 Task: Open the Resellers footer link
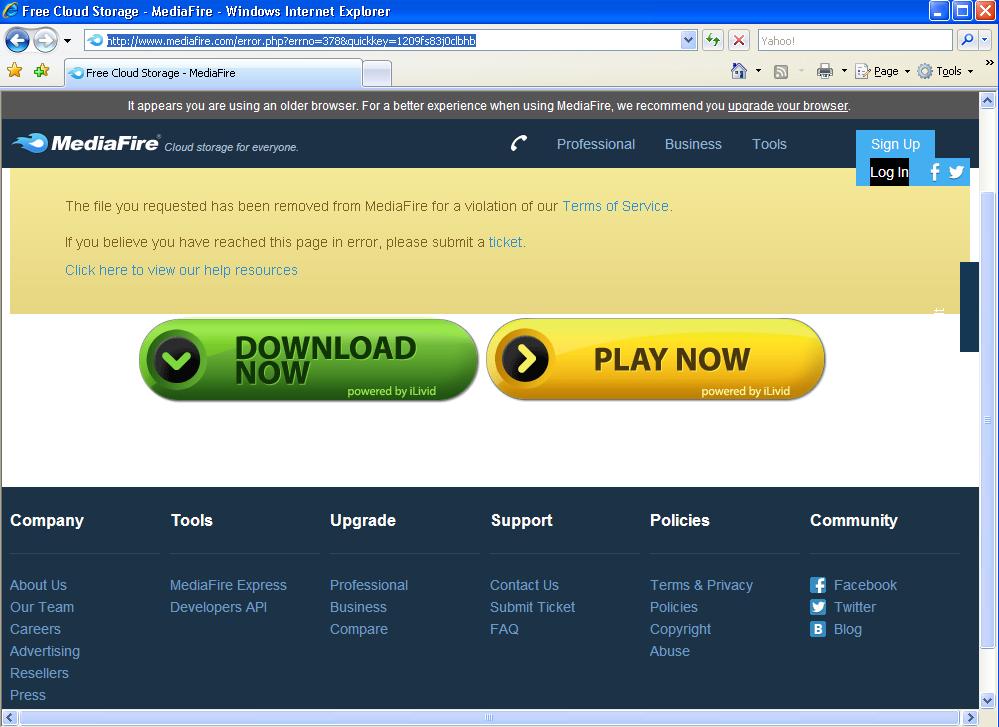(x=39, y=673)
